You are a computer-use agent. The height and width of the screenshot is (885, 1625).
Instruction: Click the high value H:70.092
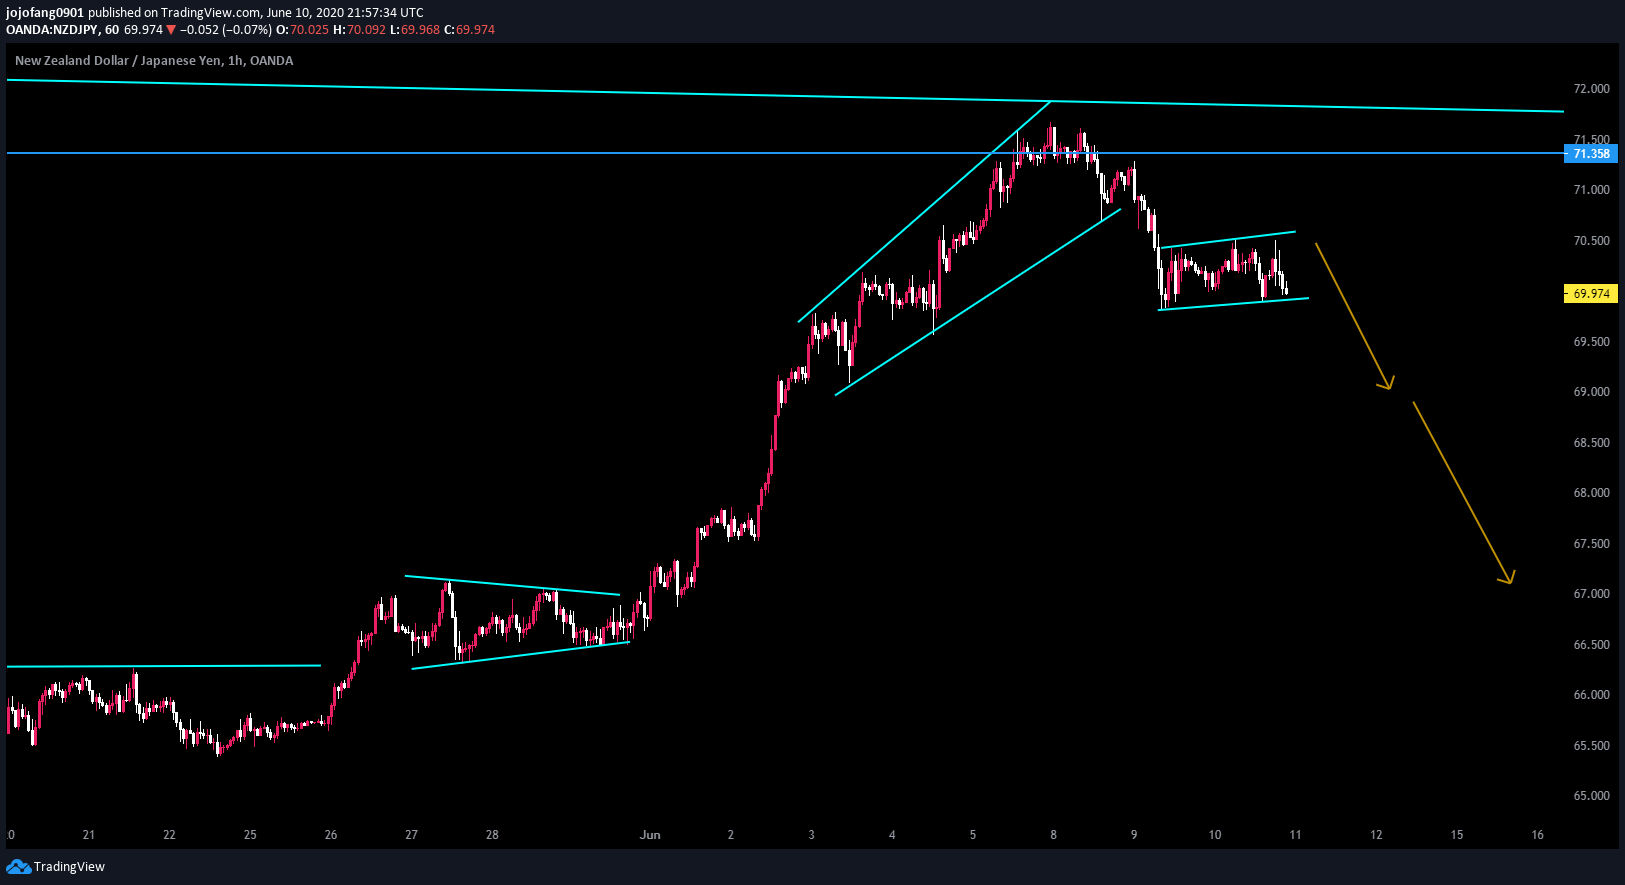(x=359, y=30)
